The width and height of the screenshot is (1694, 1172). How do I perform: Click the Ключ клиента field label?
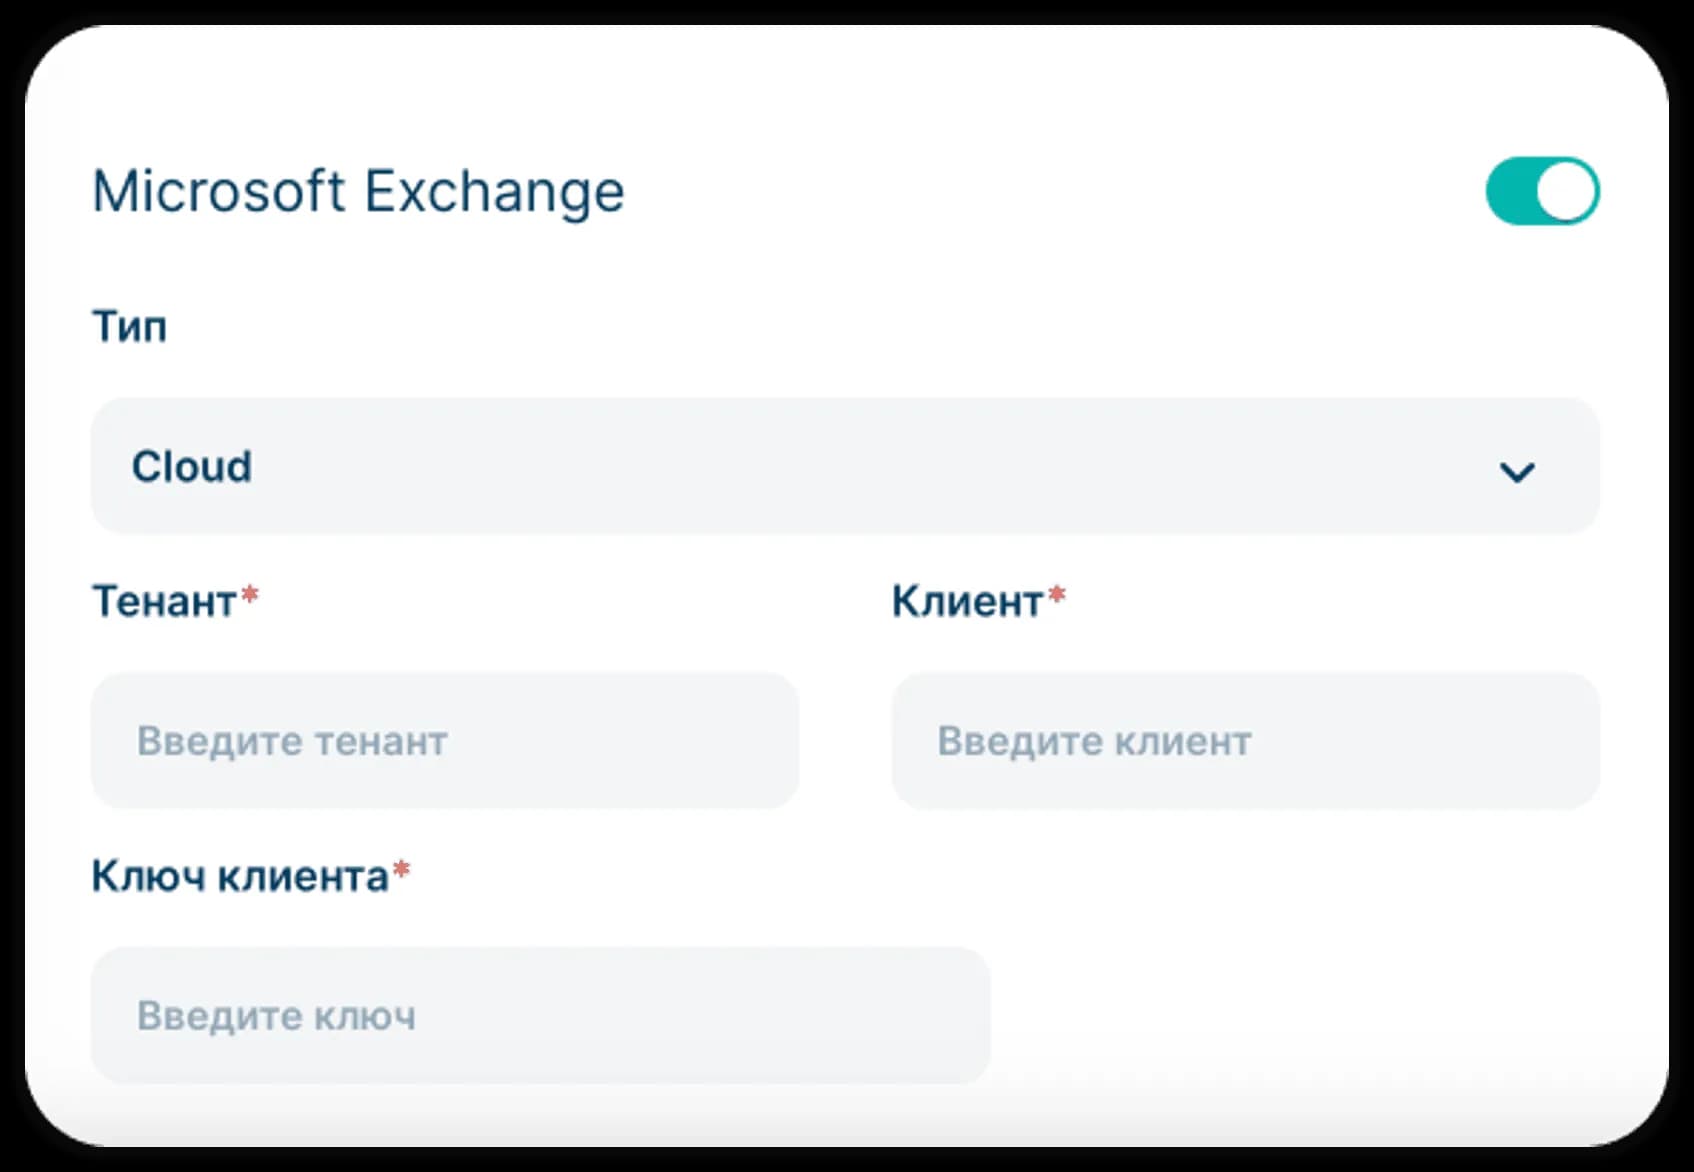240,877
